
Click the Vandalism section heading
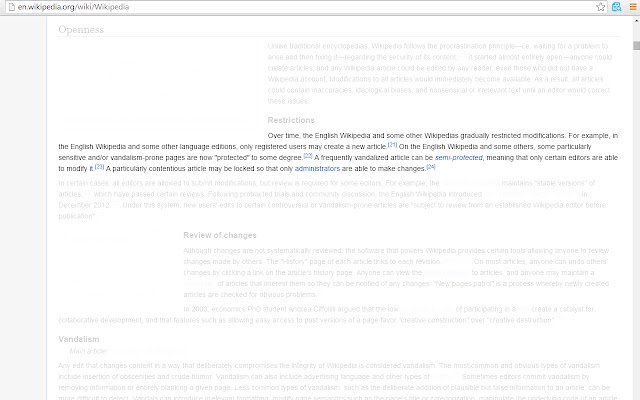pyautogui.click(x=79, y=339)
